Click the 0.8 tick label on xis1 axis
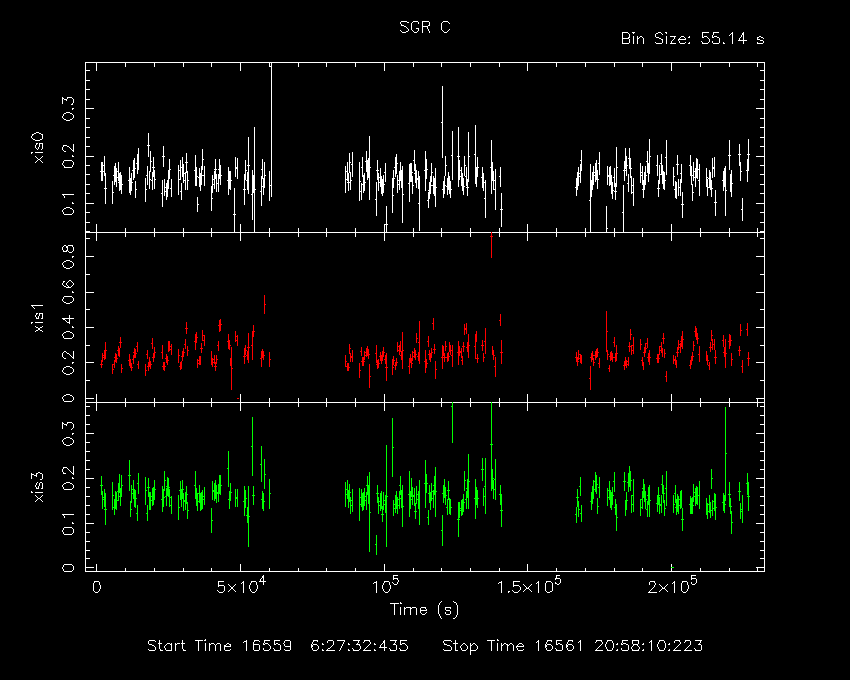 tap(69, 256)
